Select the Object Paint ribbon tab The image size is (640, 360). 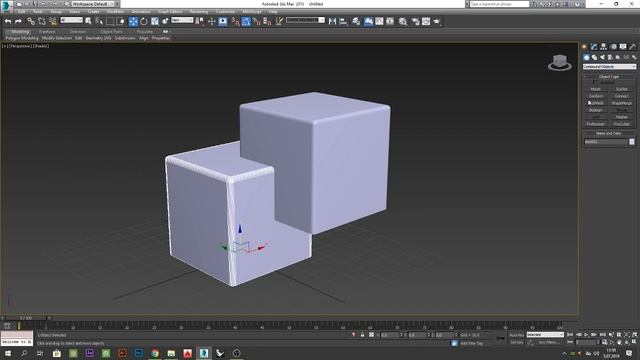[x=111, y=31]
